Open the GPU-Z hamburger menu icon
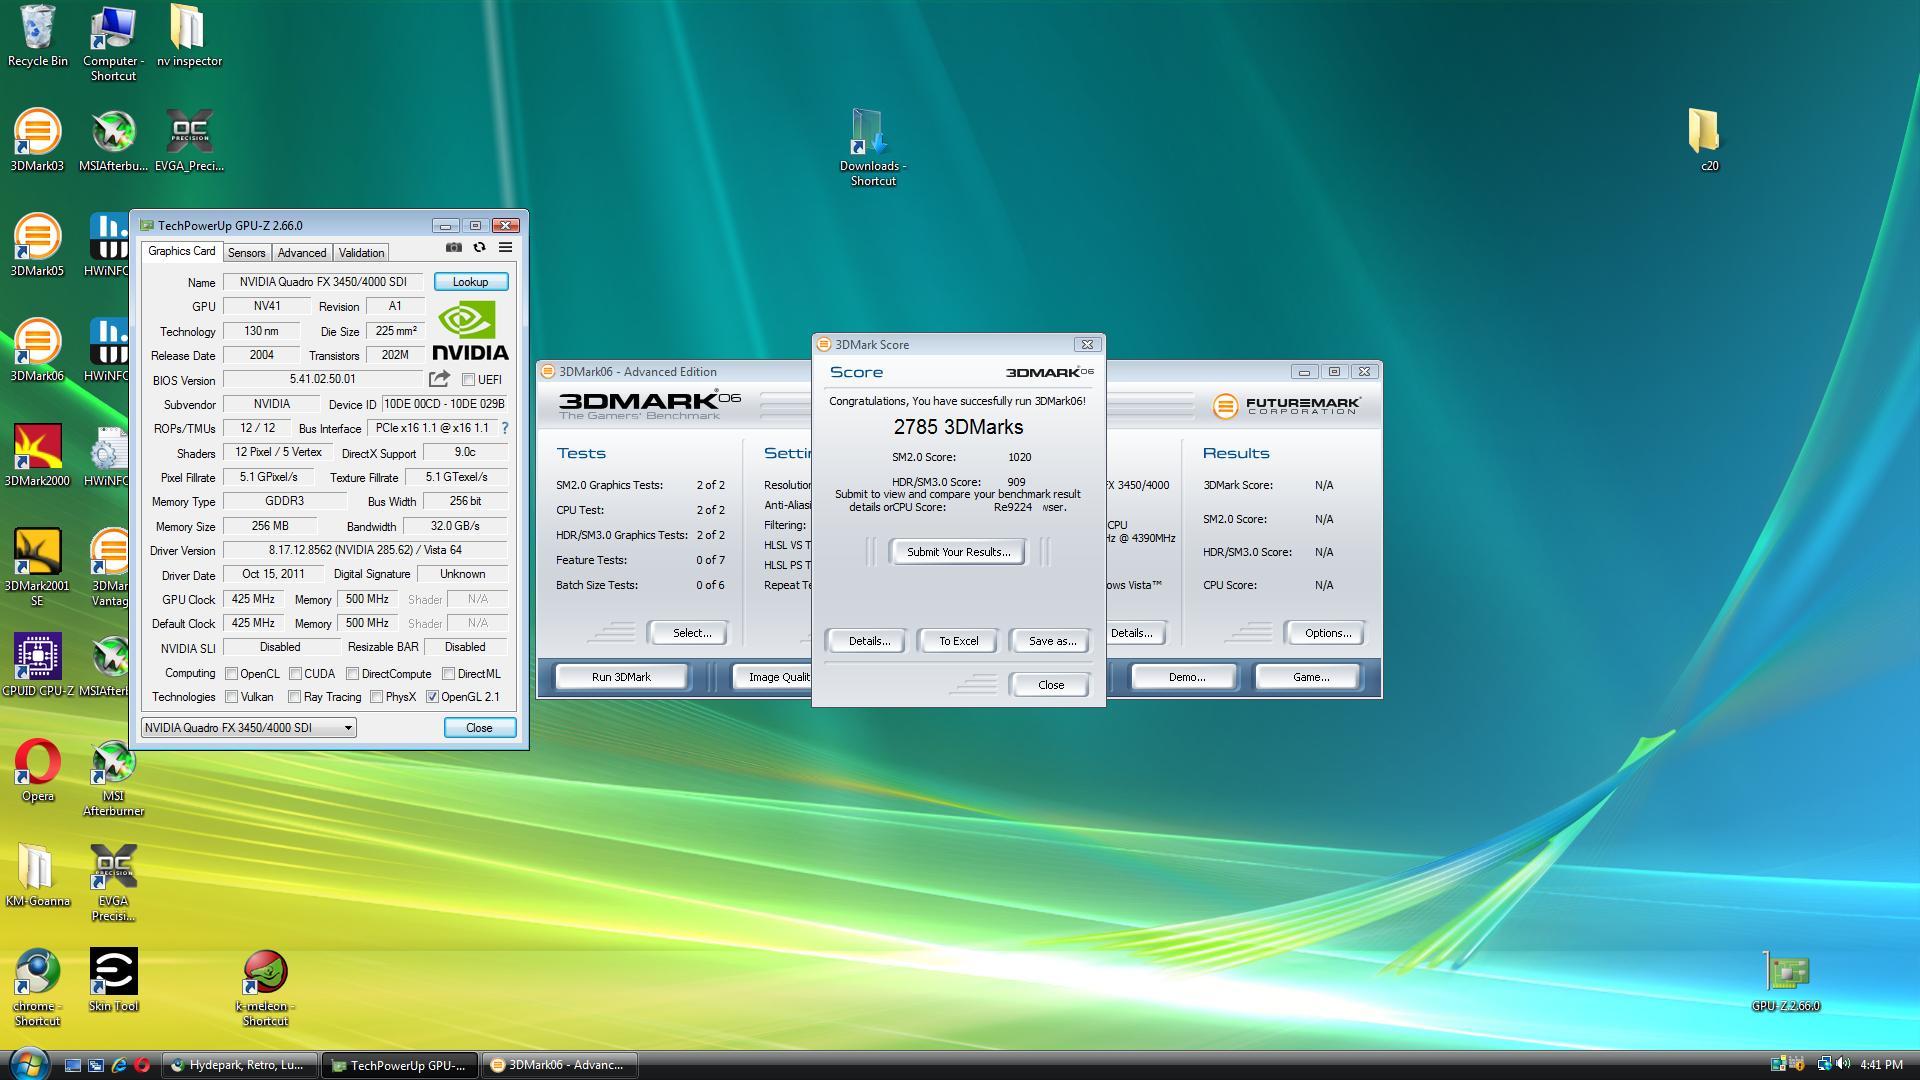This screenshot has height=1080, width=1920. click(x=505, y=247)
